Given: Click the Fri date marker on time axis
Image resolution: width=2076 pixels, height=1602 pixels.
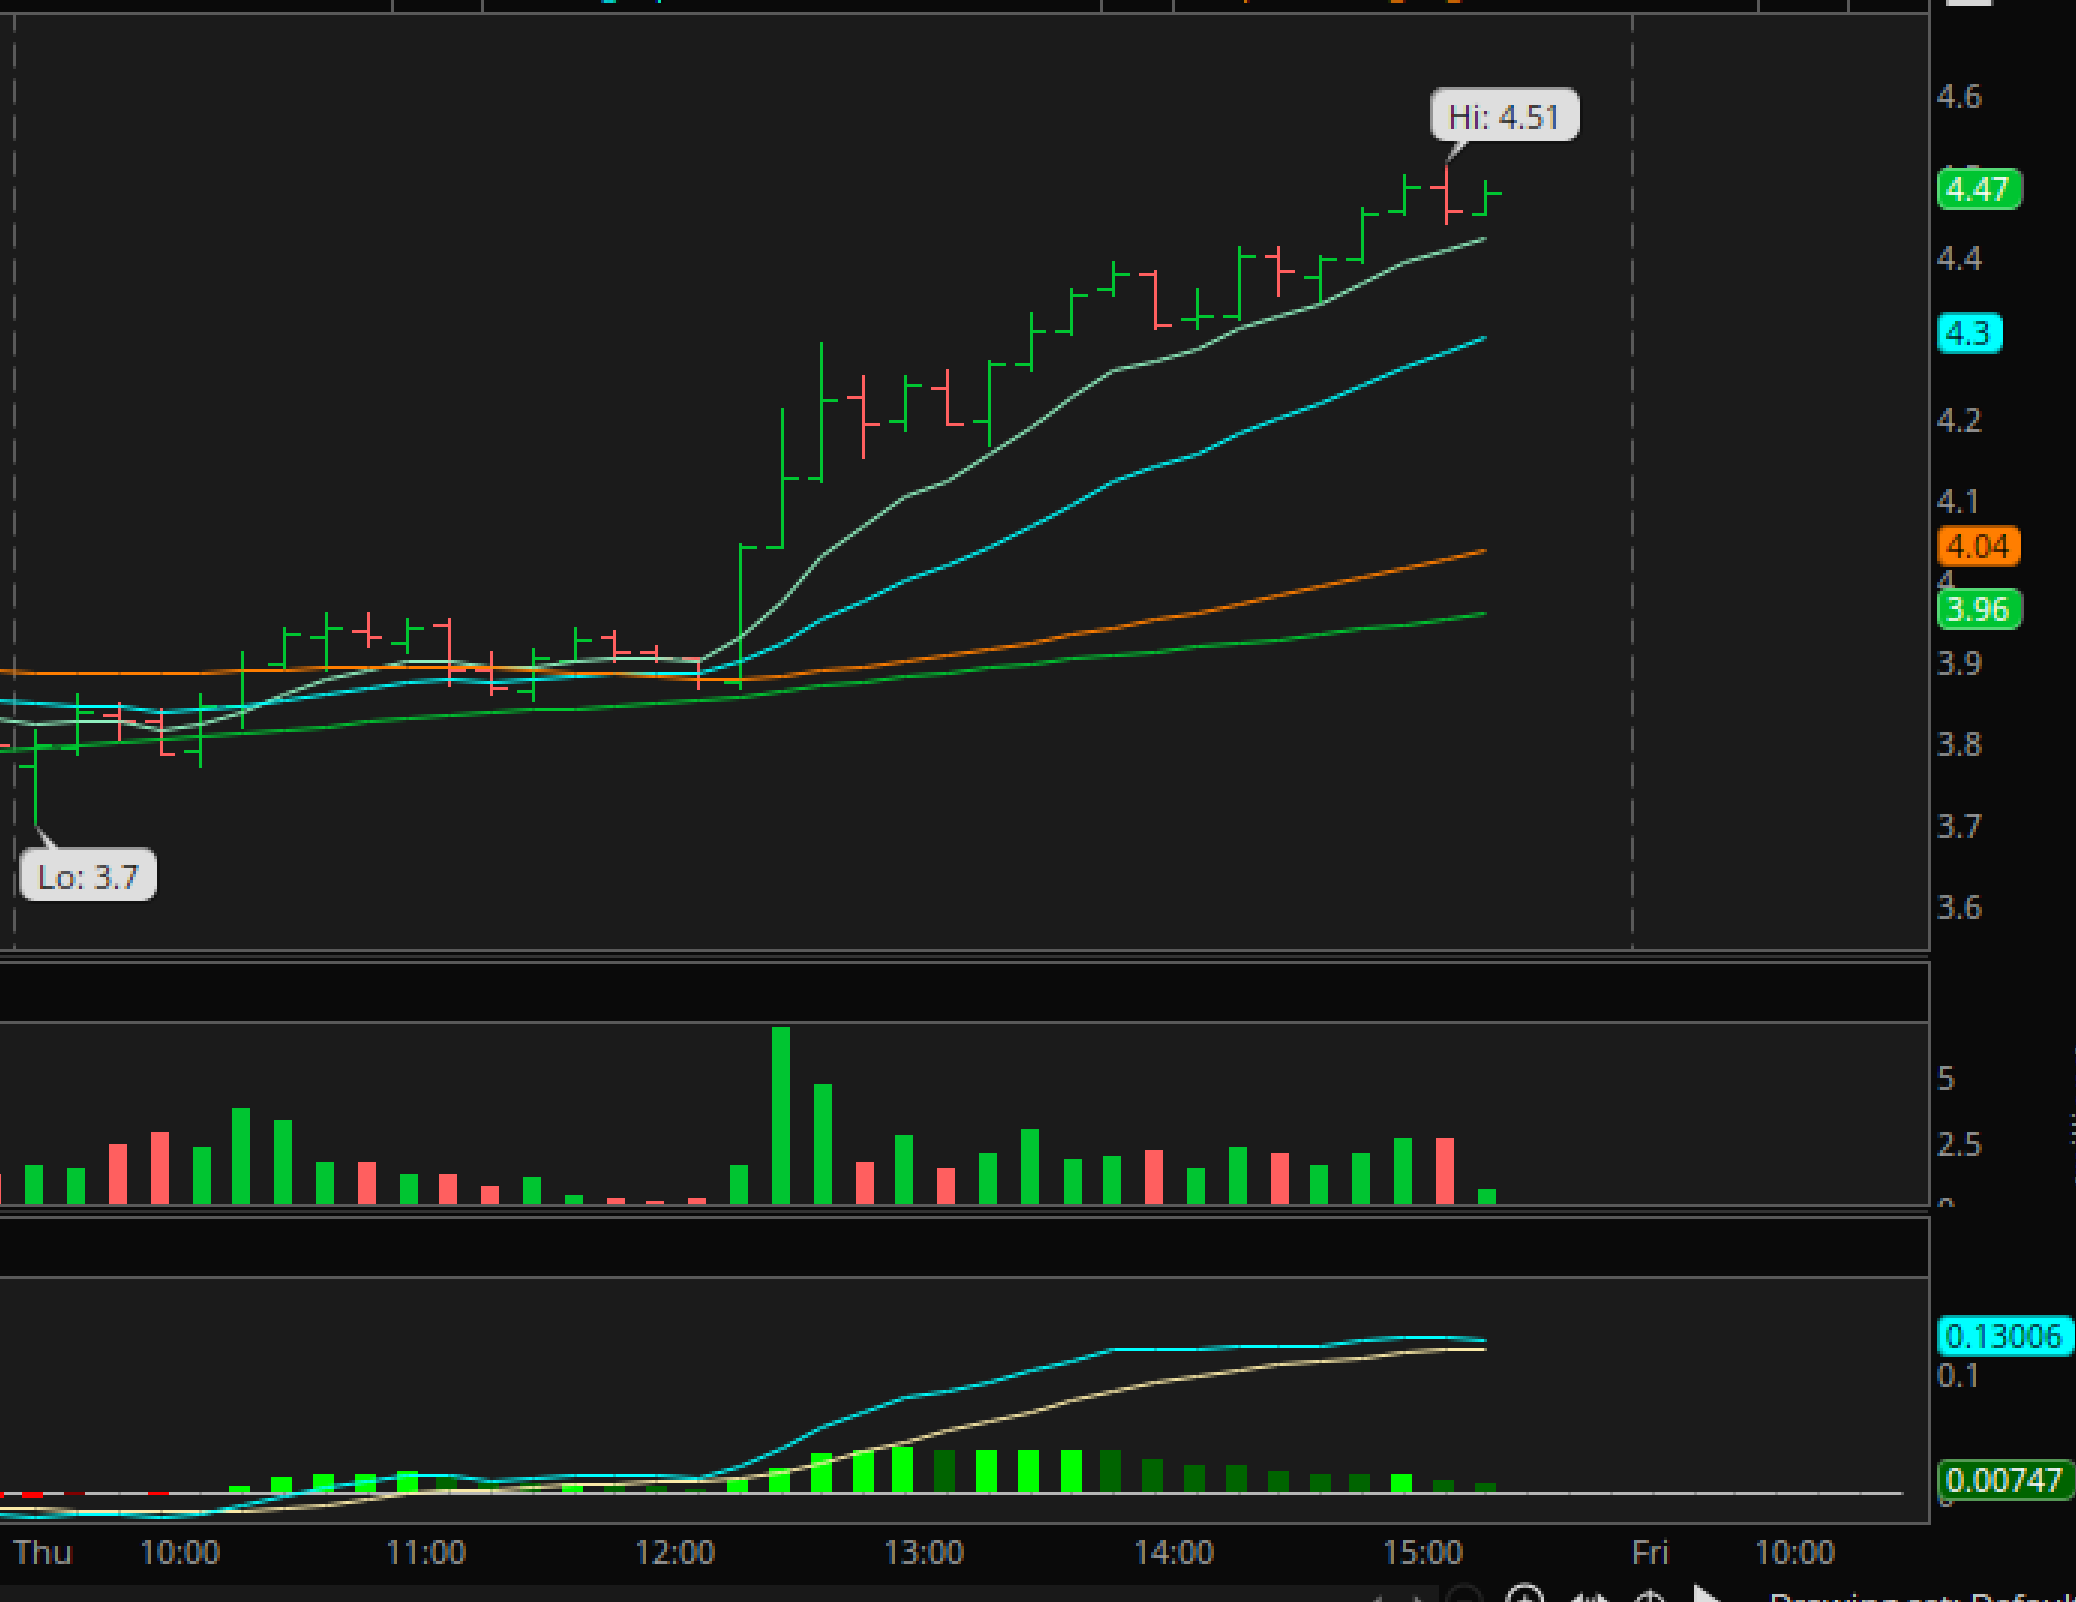Looking at the screenshot, I should pos(1650,1552).
